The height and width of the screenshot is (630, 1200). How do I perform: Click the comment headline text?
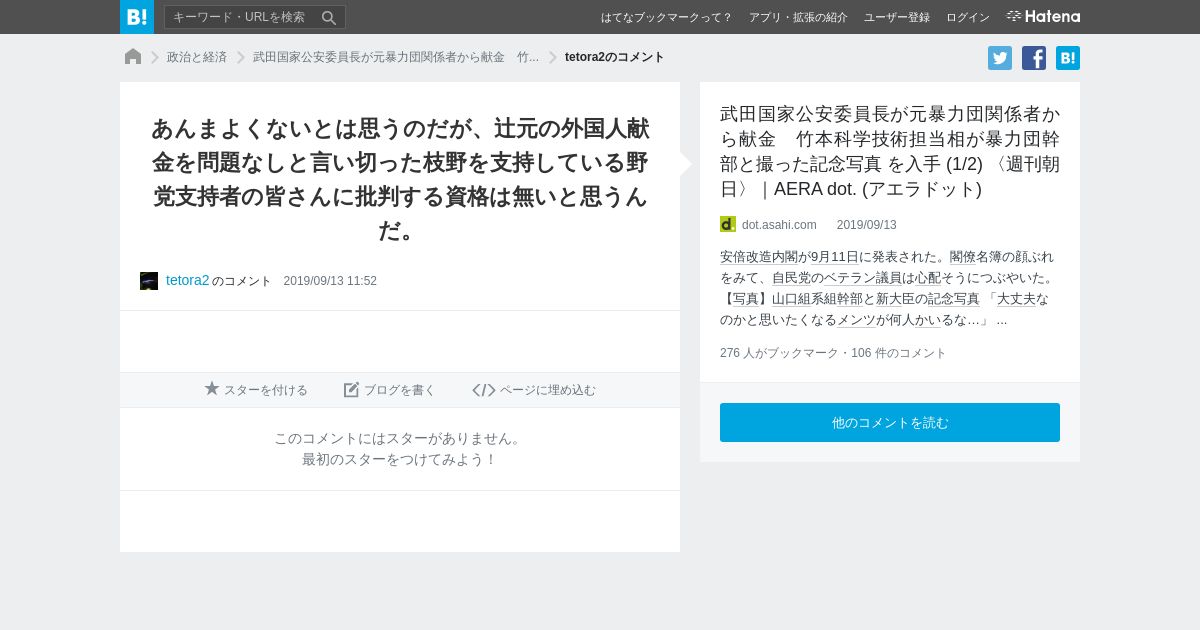pyautogui.click(x=400, y=179)
